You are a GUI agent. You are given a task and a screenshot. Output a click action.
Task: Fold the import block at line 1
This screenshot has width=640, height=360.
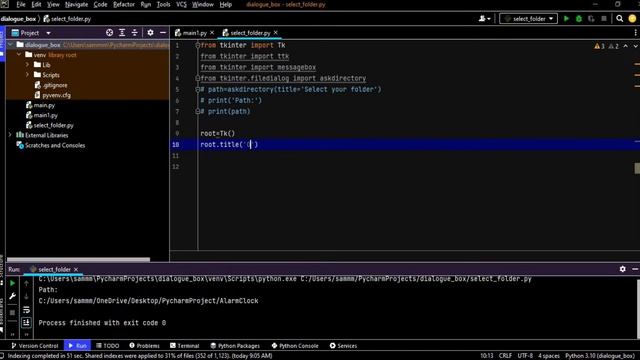(198, 45)
